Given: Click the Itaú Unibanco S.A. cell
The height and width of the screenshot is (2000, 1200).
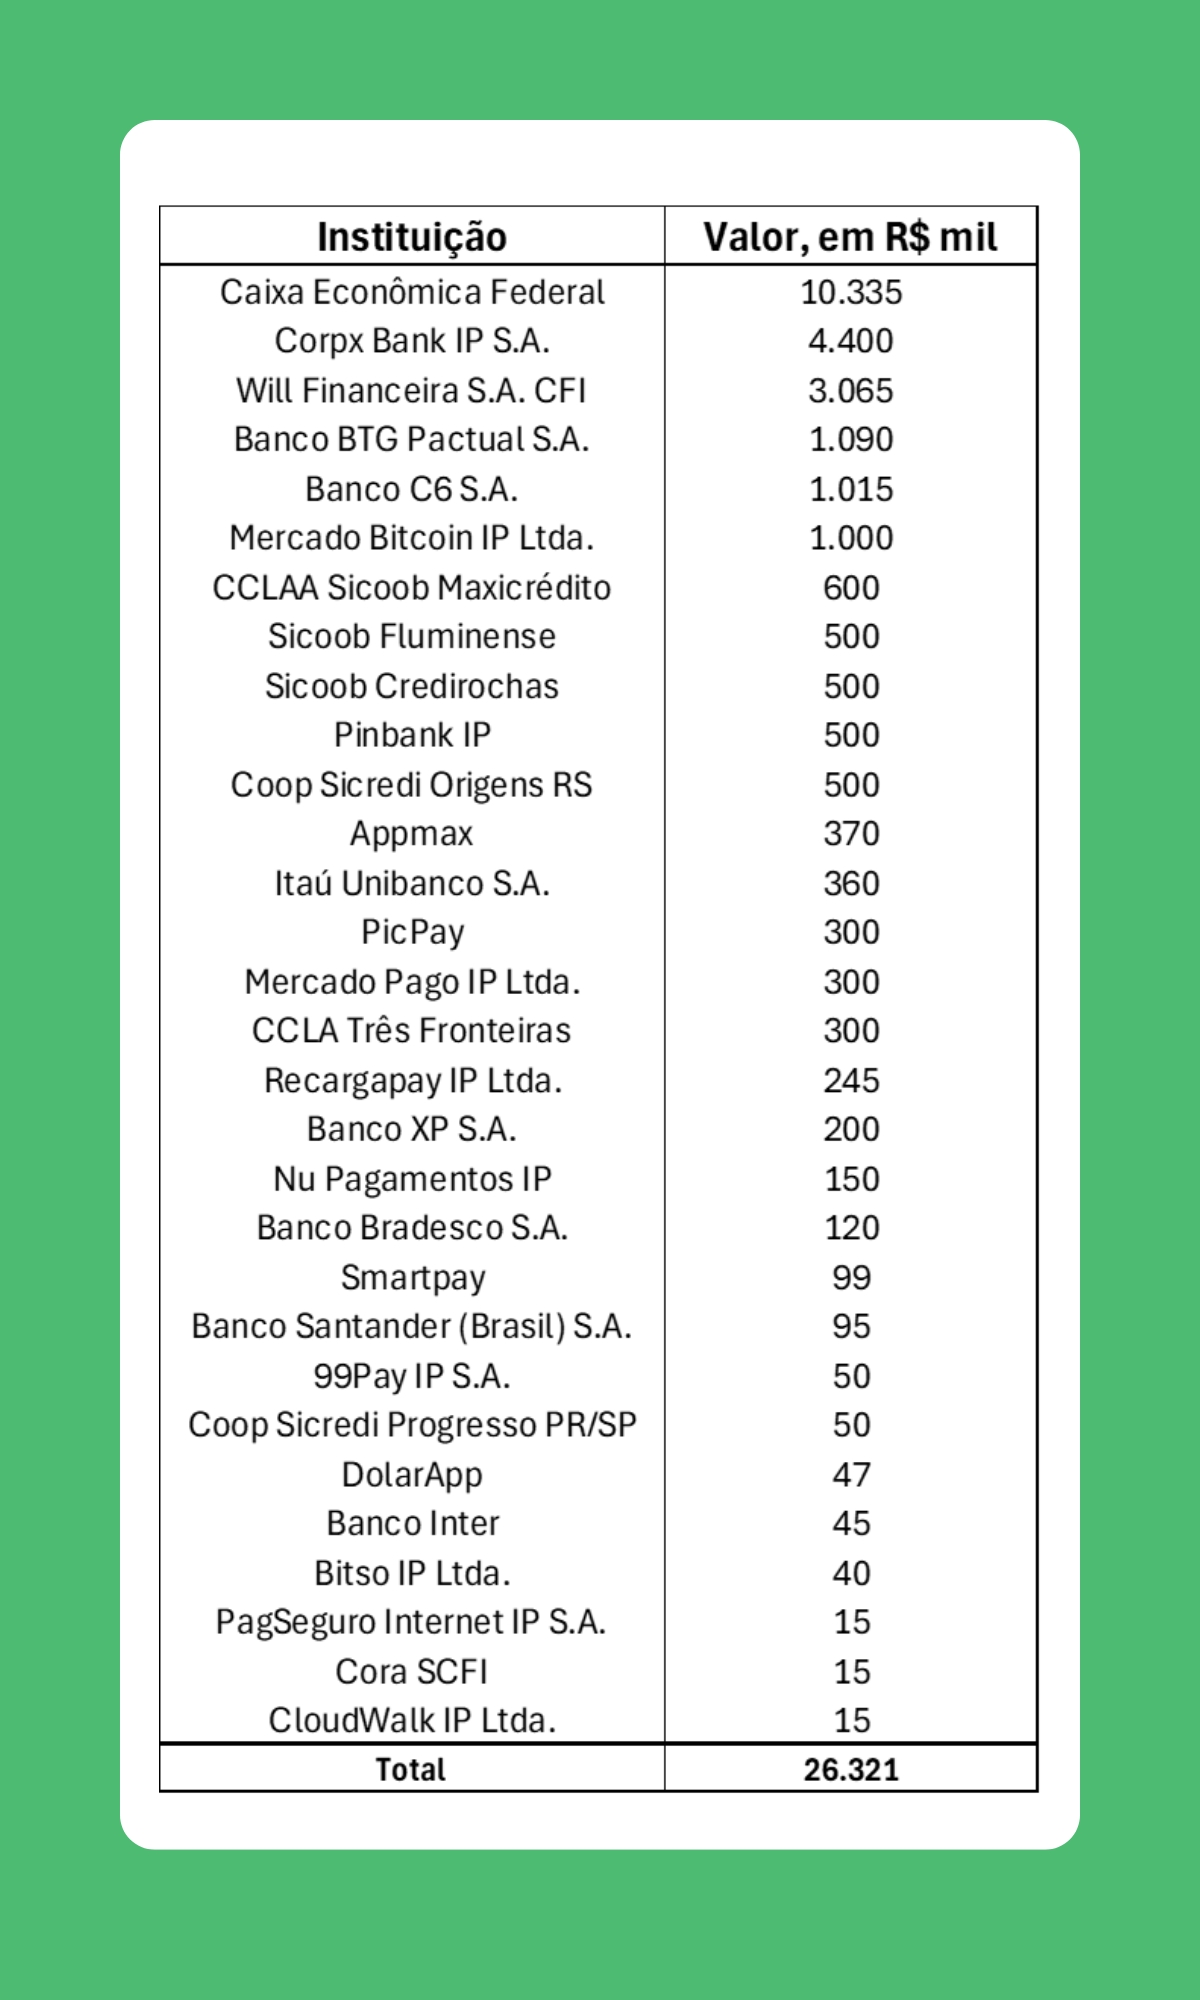Looking at the screenshot, I should pos(411,883).
